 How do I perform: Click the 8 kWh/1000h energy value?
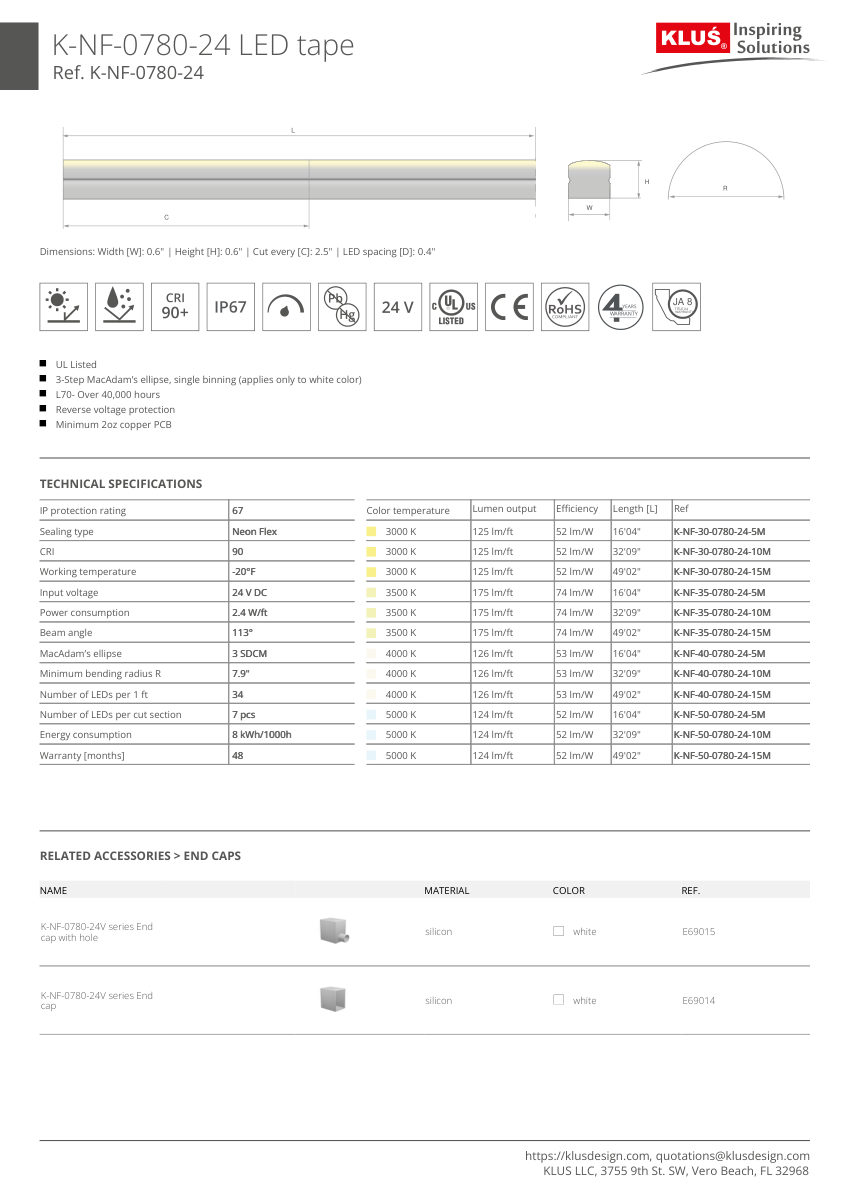[261, 735]
